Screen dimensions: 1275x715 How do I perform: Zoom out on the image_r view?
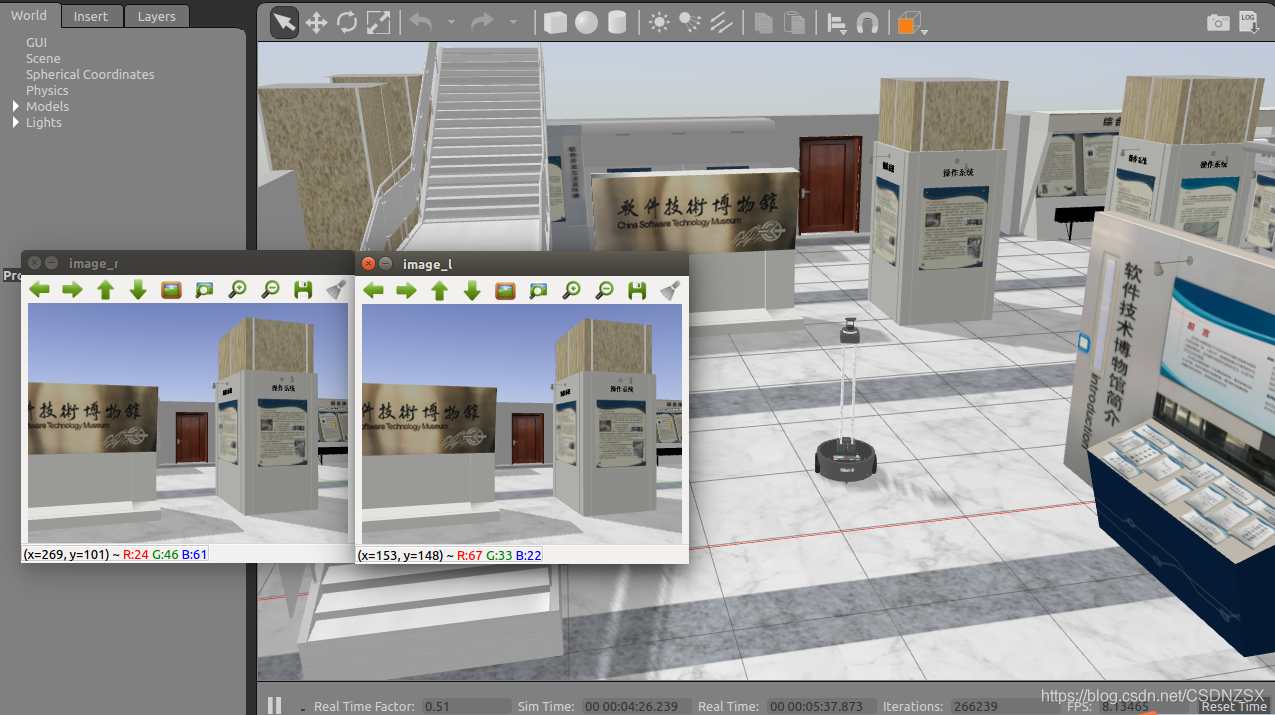click(270, 290)
